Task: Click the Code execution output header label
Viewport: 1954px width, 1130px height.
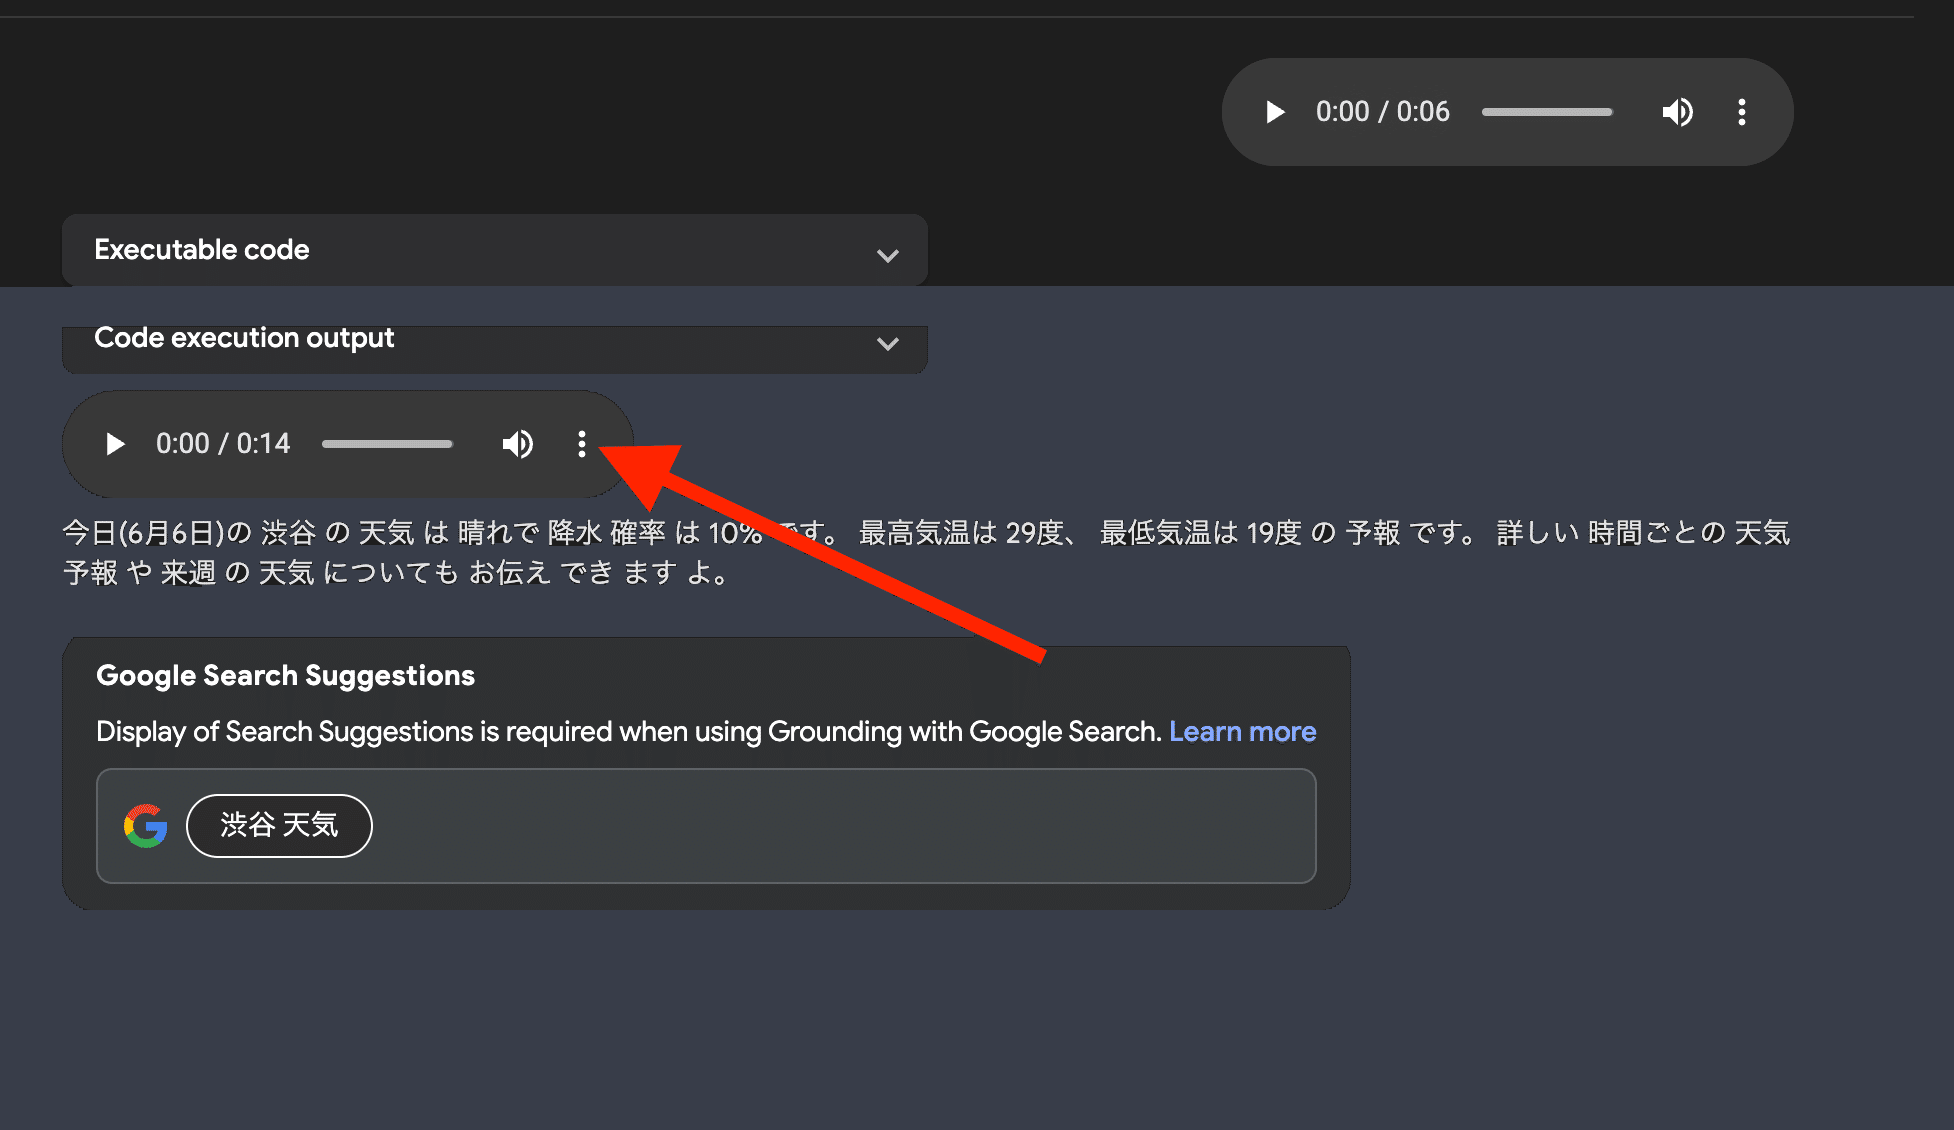Action: (x=244, y=338)
